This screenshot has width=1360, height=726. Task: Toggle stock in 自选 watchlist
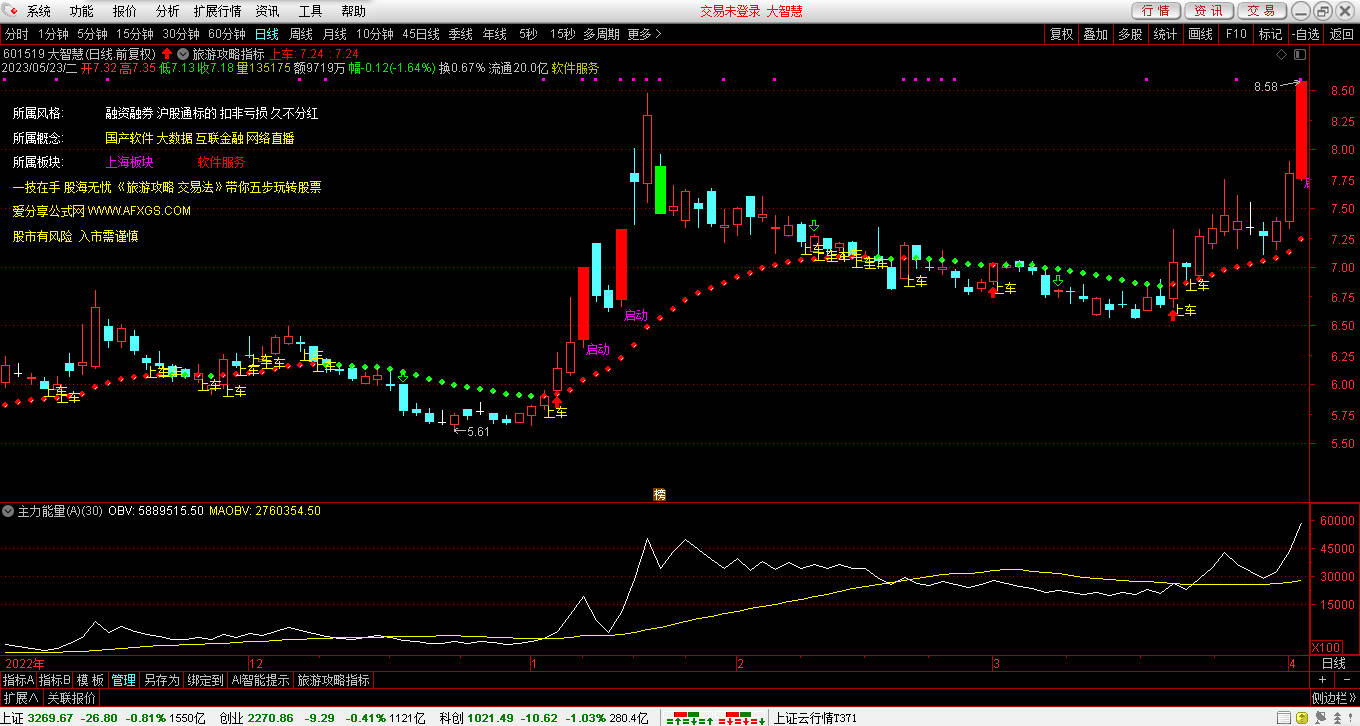pos(1305,34)
